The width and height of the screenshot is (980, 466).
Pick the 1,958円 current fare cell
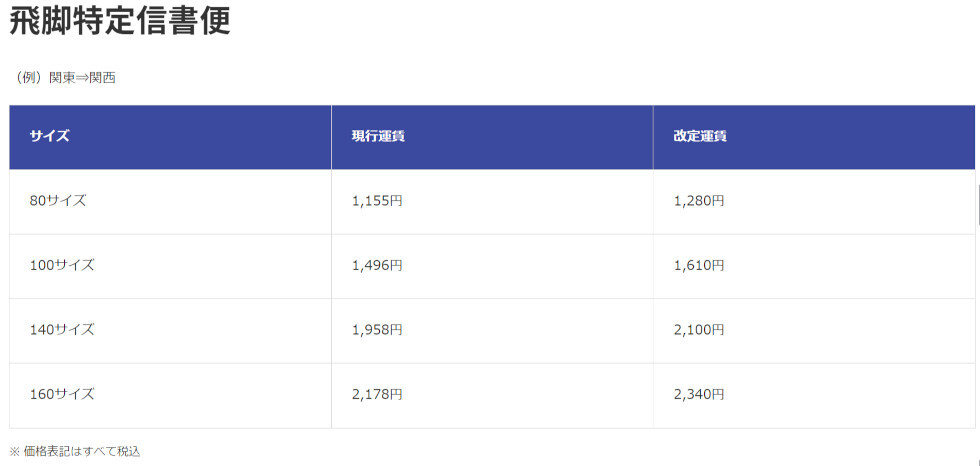click(x=377, y=329)
